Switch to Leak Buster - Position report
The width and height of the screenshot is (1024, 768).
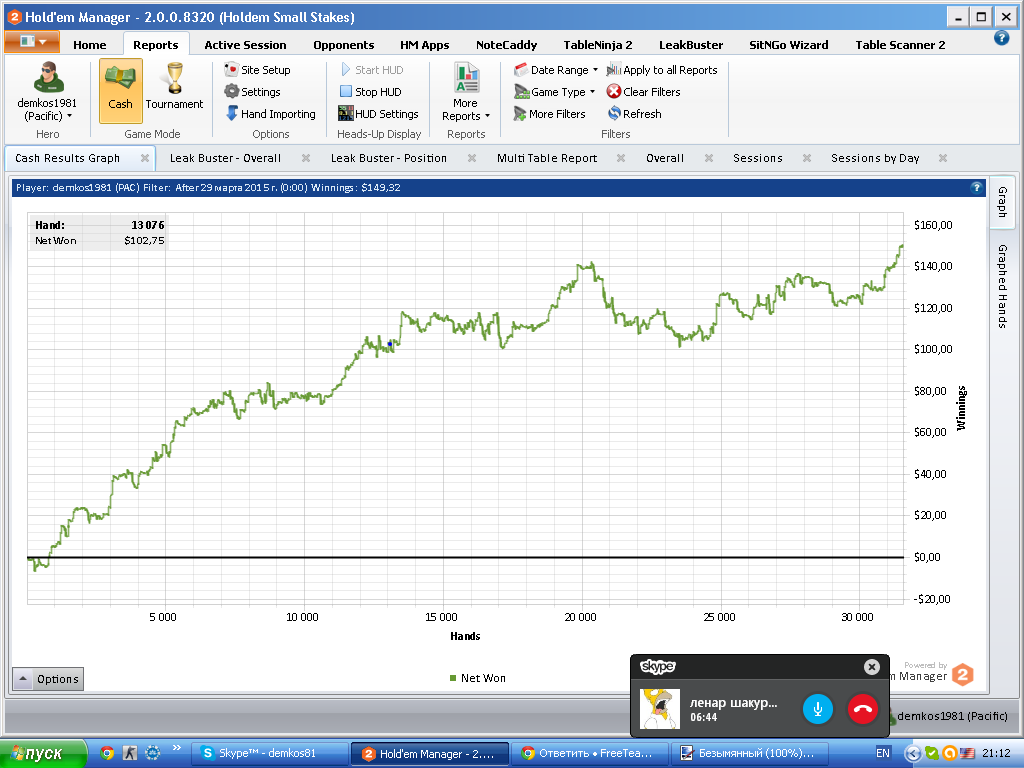(x=389, y=158)
